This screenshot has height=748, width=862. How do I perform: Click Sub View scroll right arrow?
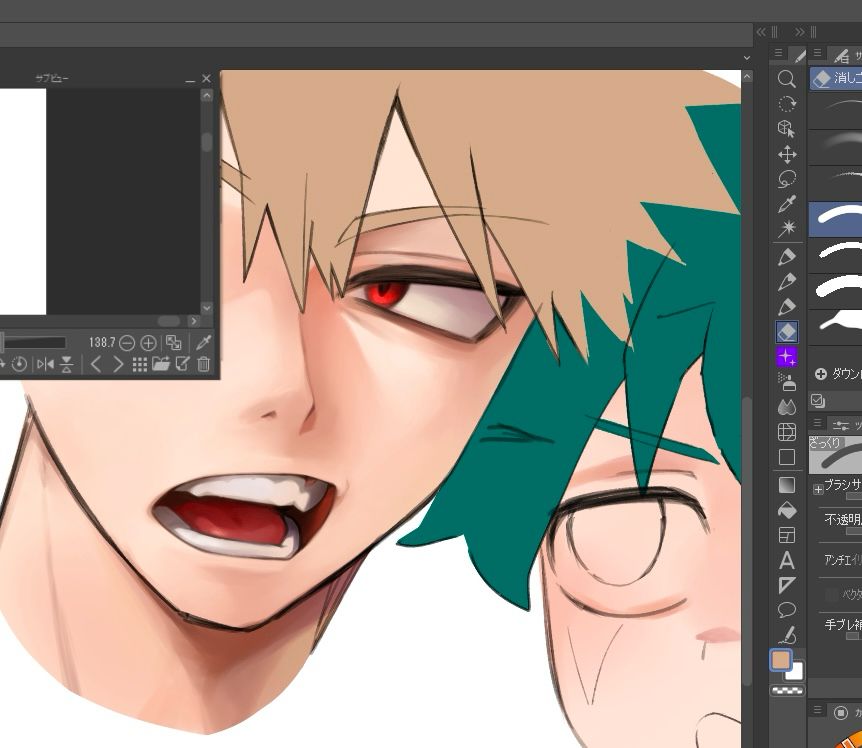[x=194, y=321]
